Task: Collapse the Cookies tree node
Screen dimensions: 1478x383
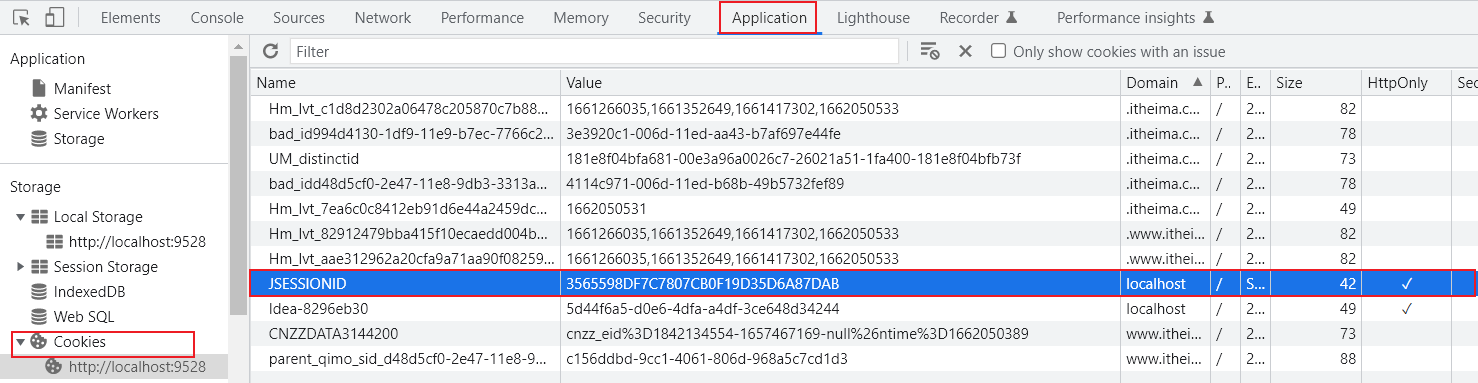Action: [20, 342]
